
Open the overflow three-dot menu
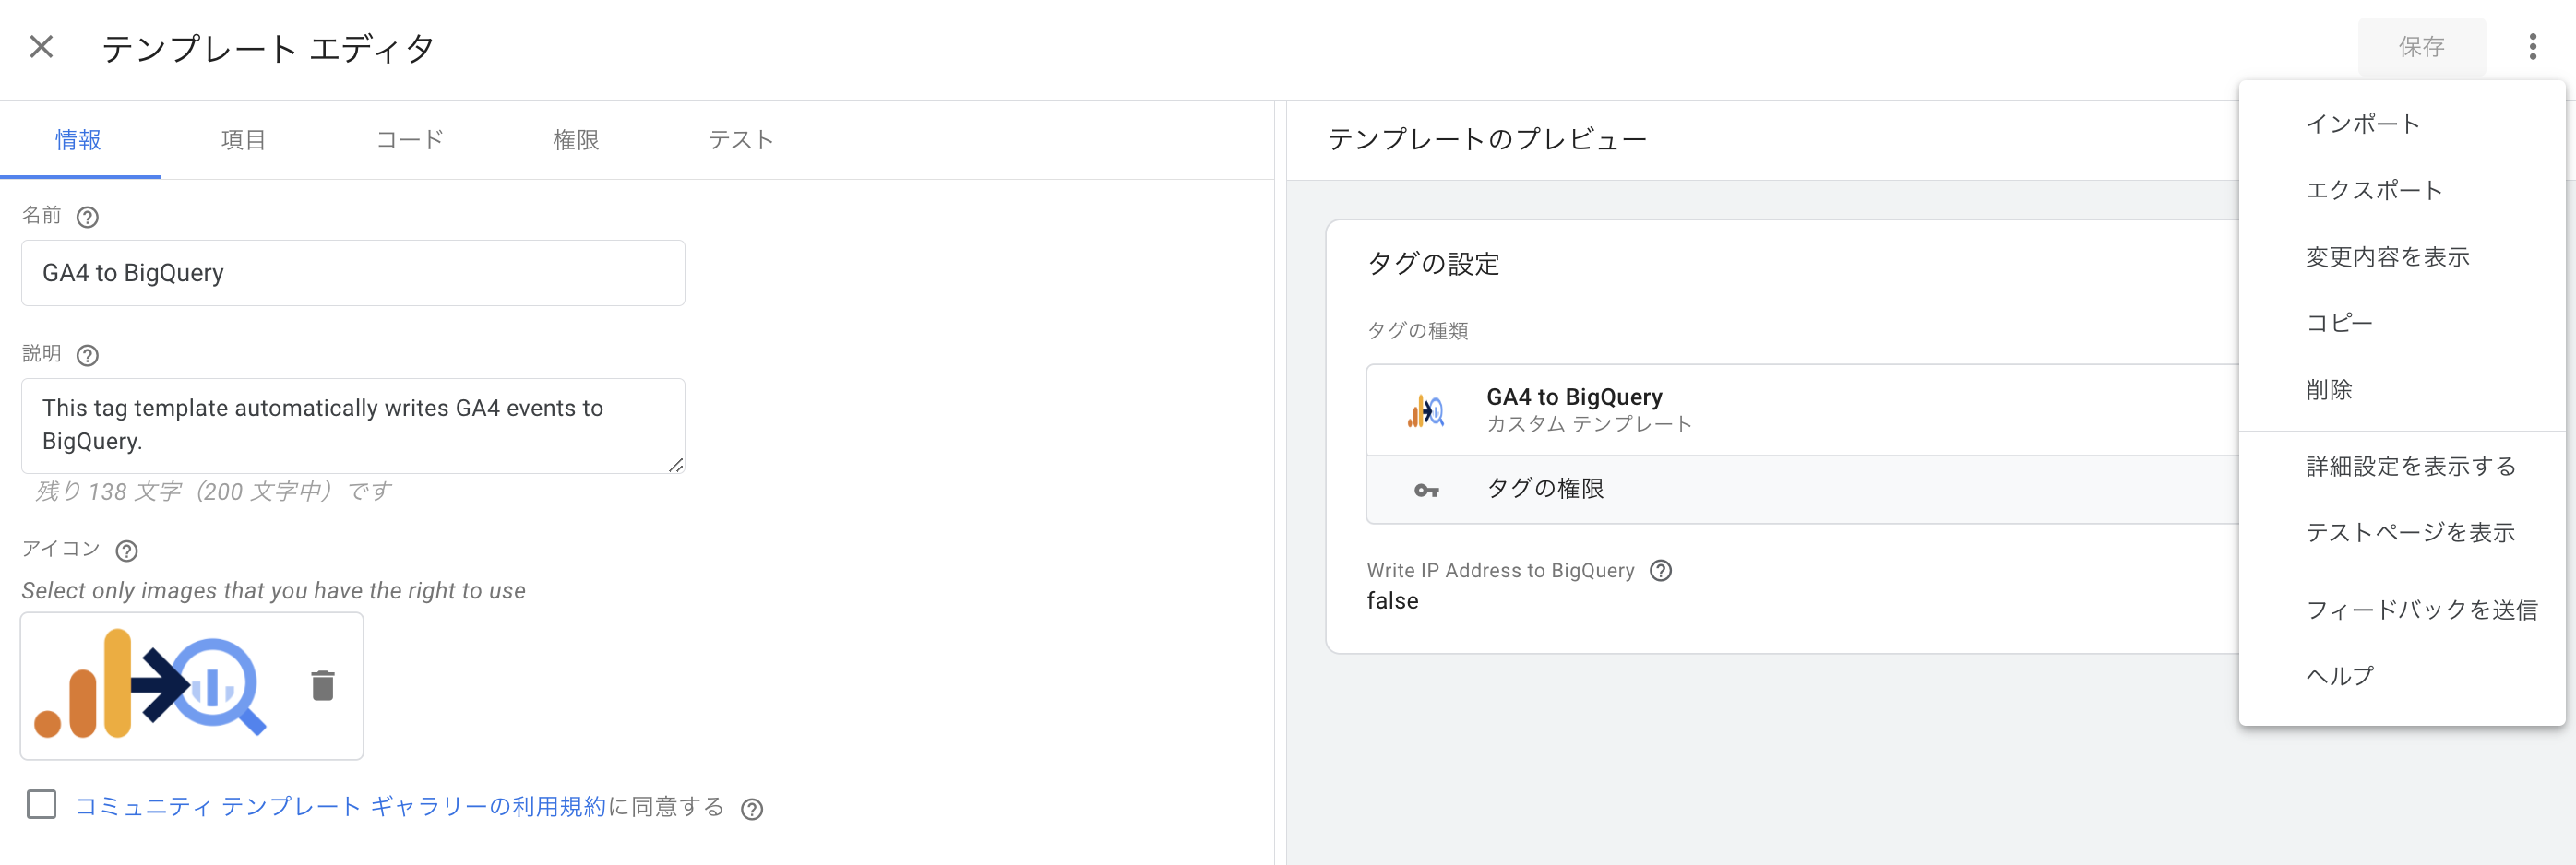[x=2533, y=46]
